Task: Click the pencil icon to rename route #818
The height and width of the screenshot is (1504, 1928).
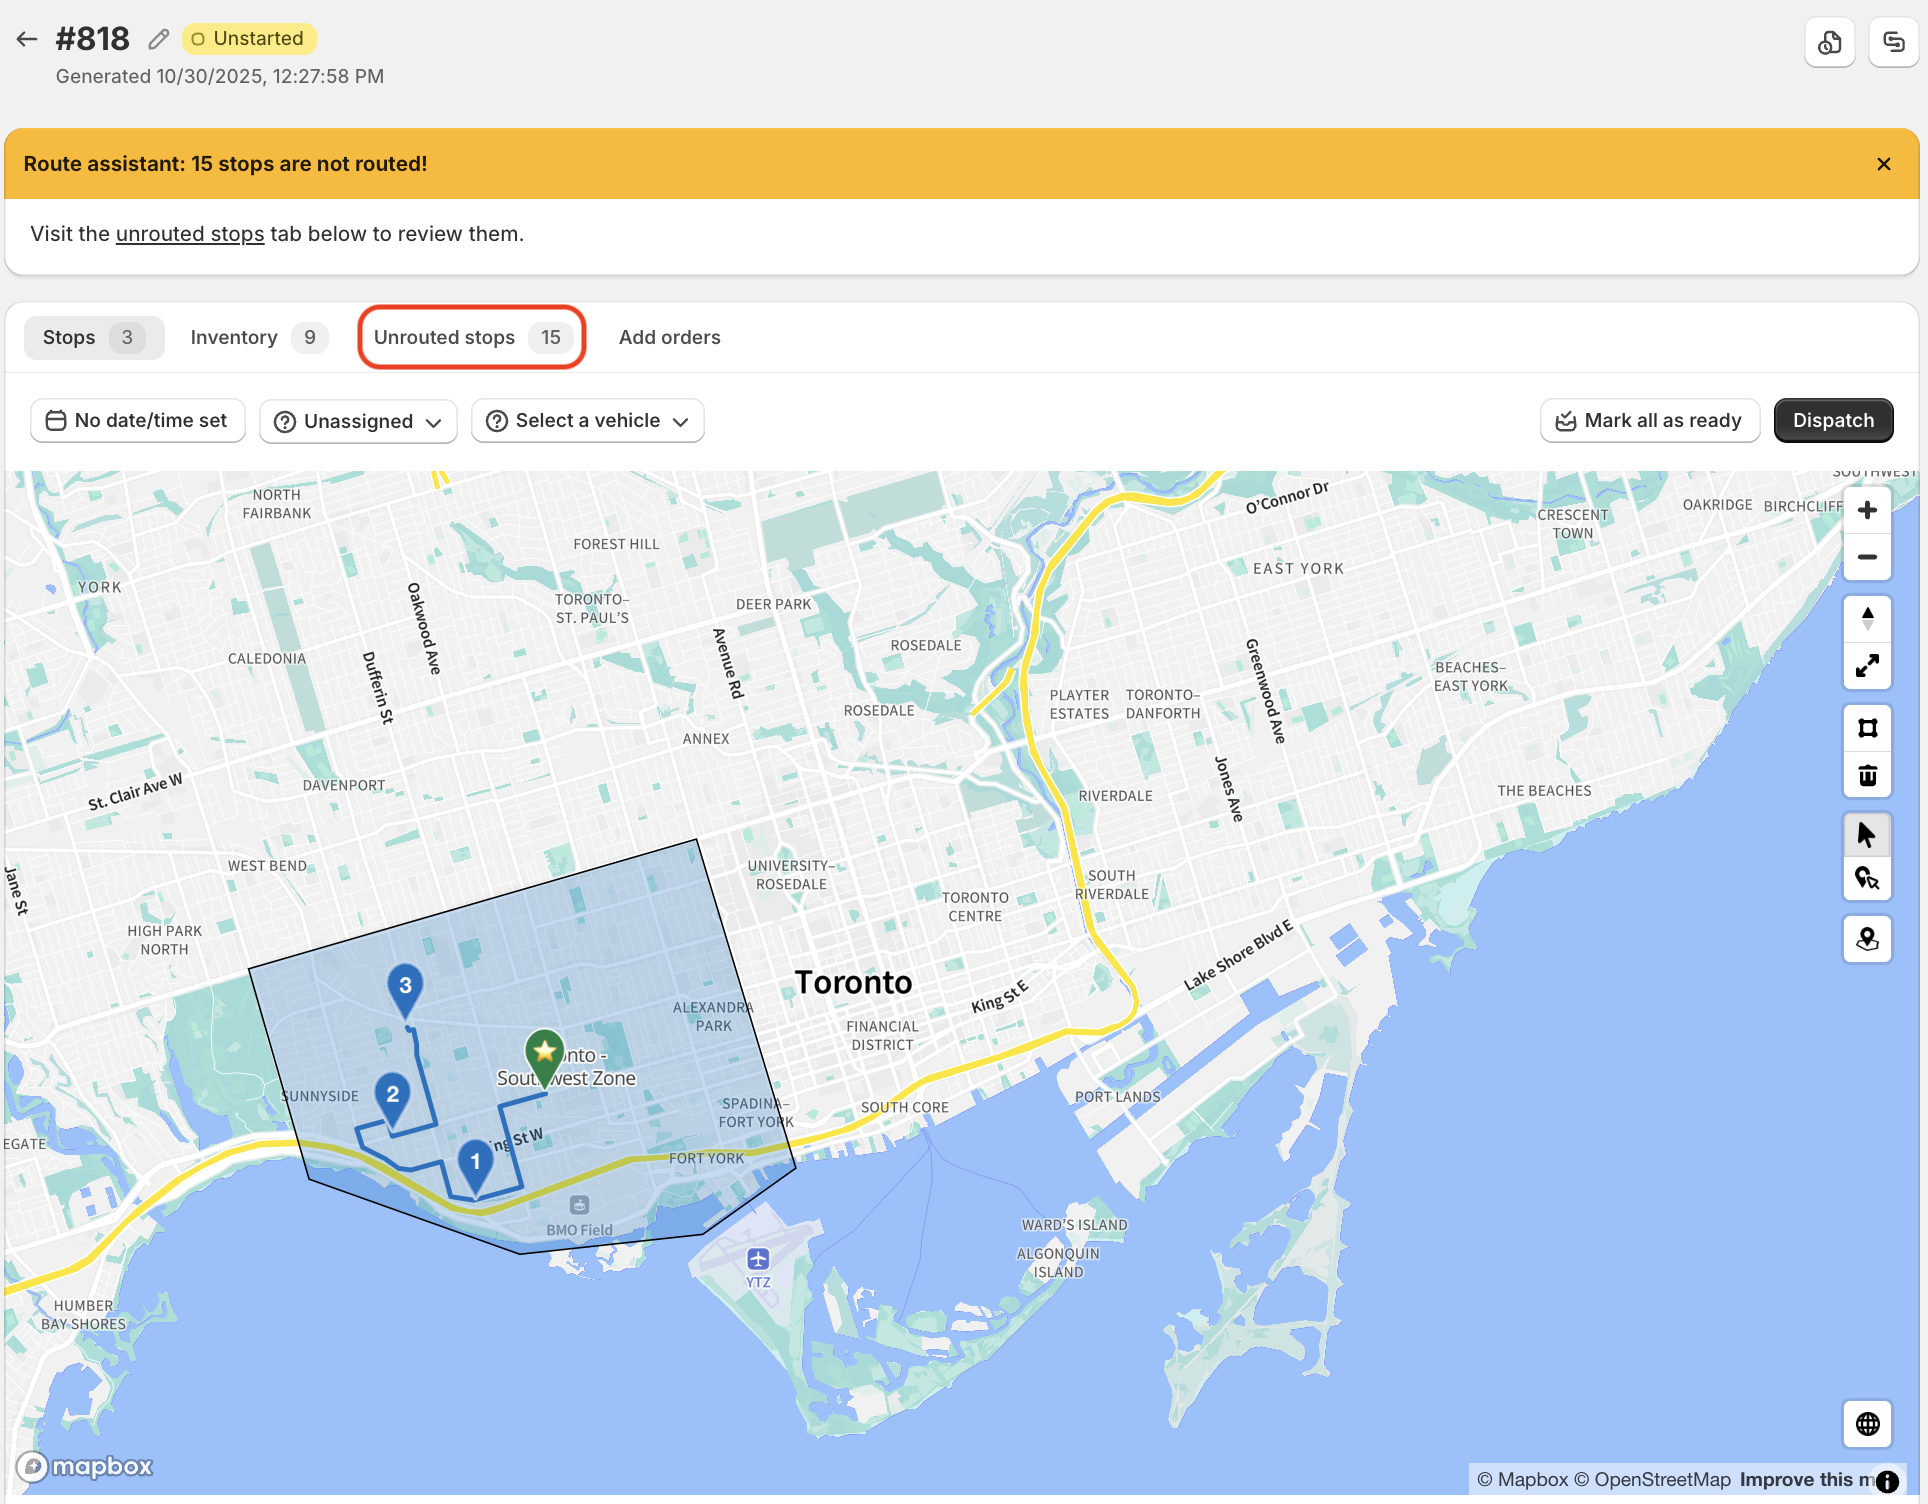Action: (158, 39)
